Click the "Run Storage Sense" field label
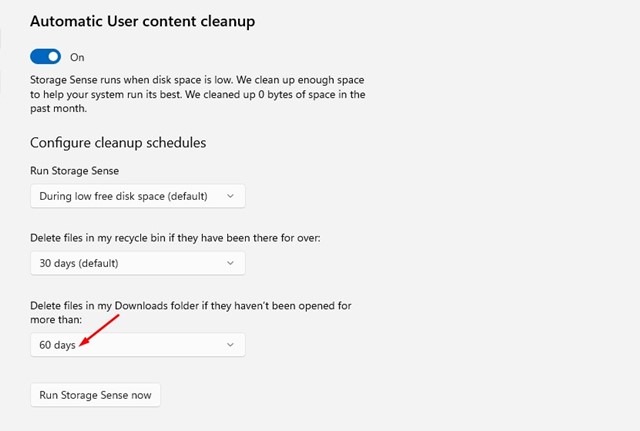Image resolution: width=640 pixels, height=431 pixels. coord(75,171)
